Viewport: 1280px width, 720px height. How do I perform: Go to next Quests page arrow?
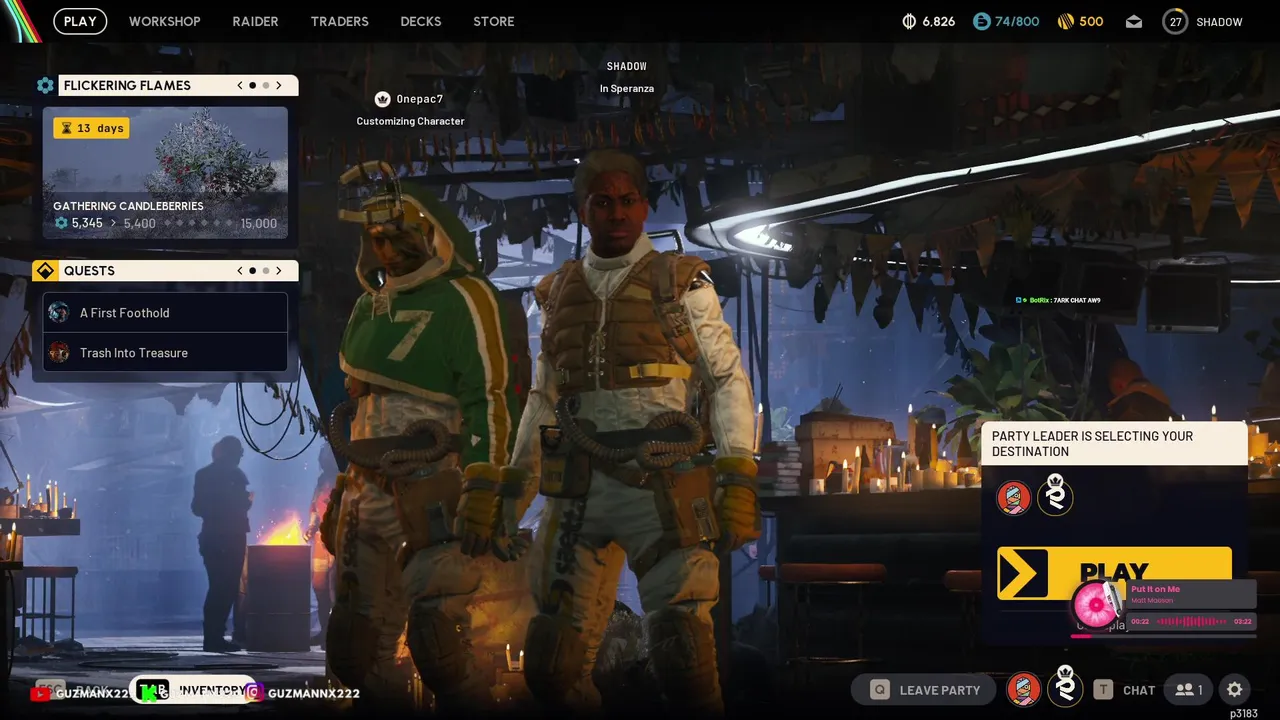pyautogui.click(x=279, y=271)
